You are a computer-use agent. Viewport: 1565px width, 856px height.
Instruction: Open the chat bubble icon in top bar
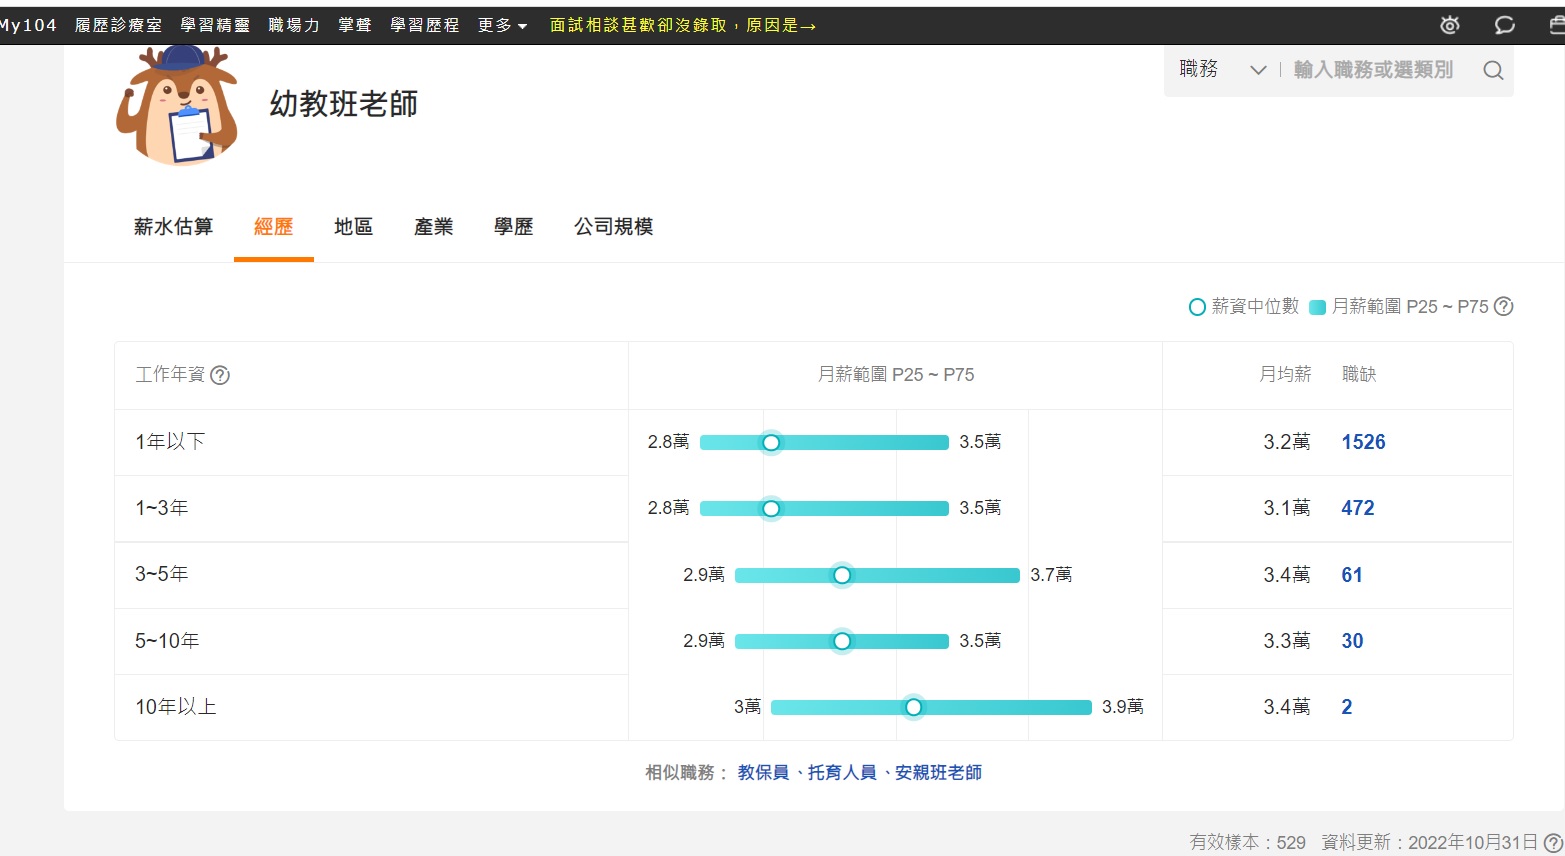1504,25
